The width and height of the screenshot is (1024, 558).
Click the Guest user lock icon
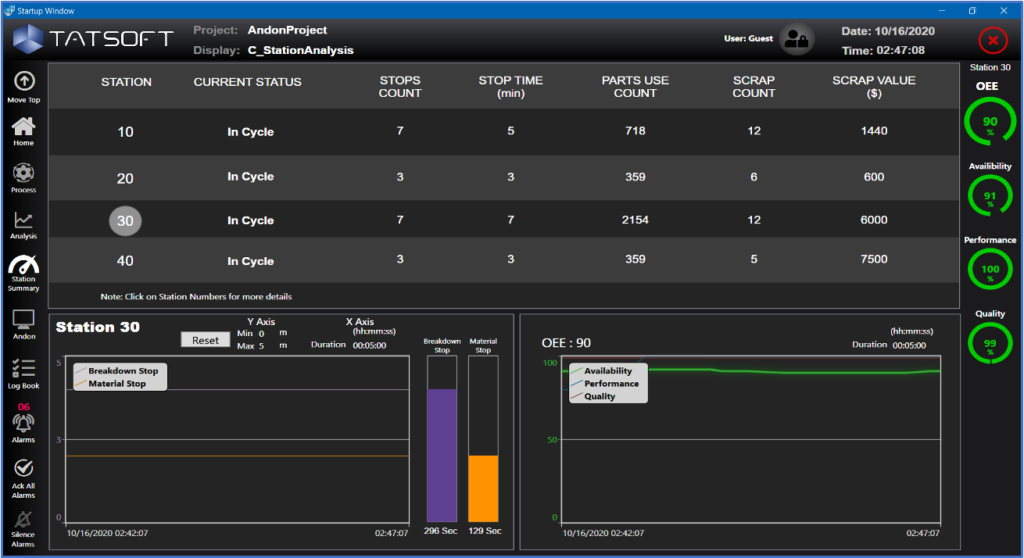(x=796, y=40)
